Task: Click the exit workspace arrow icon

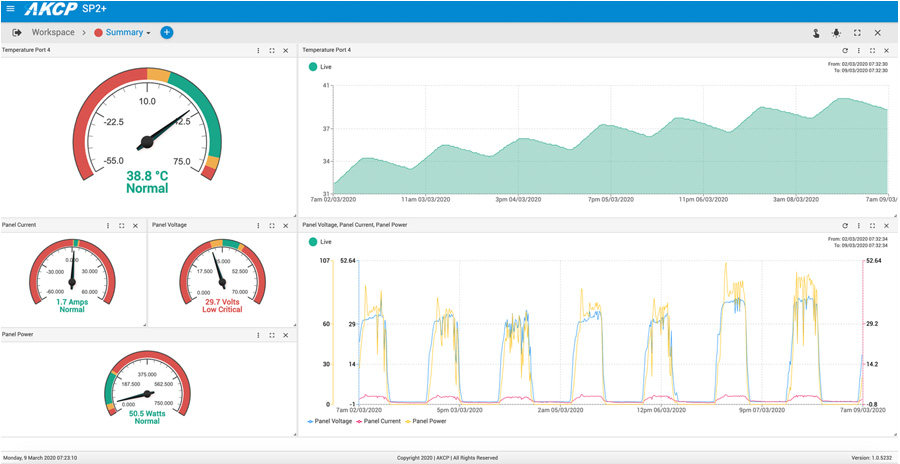Action: (17, 33)
